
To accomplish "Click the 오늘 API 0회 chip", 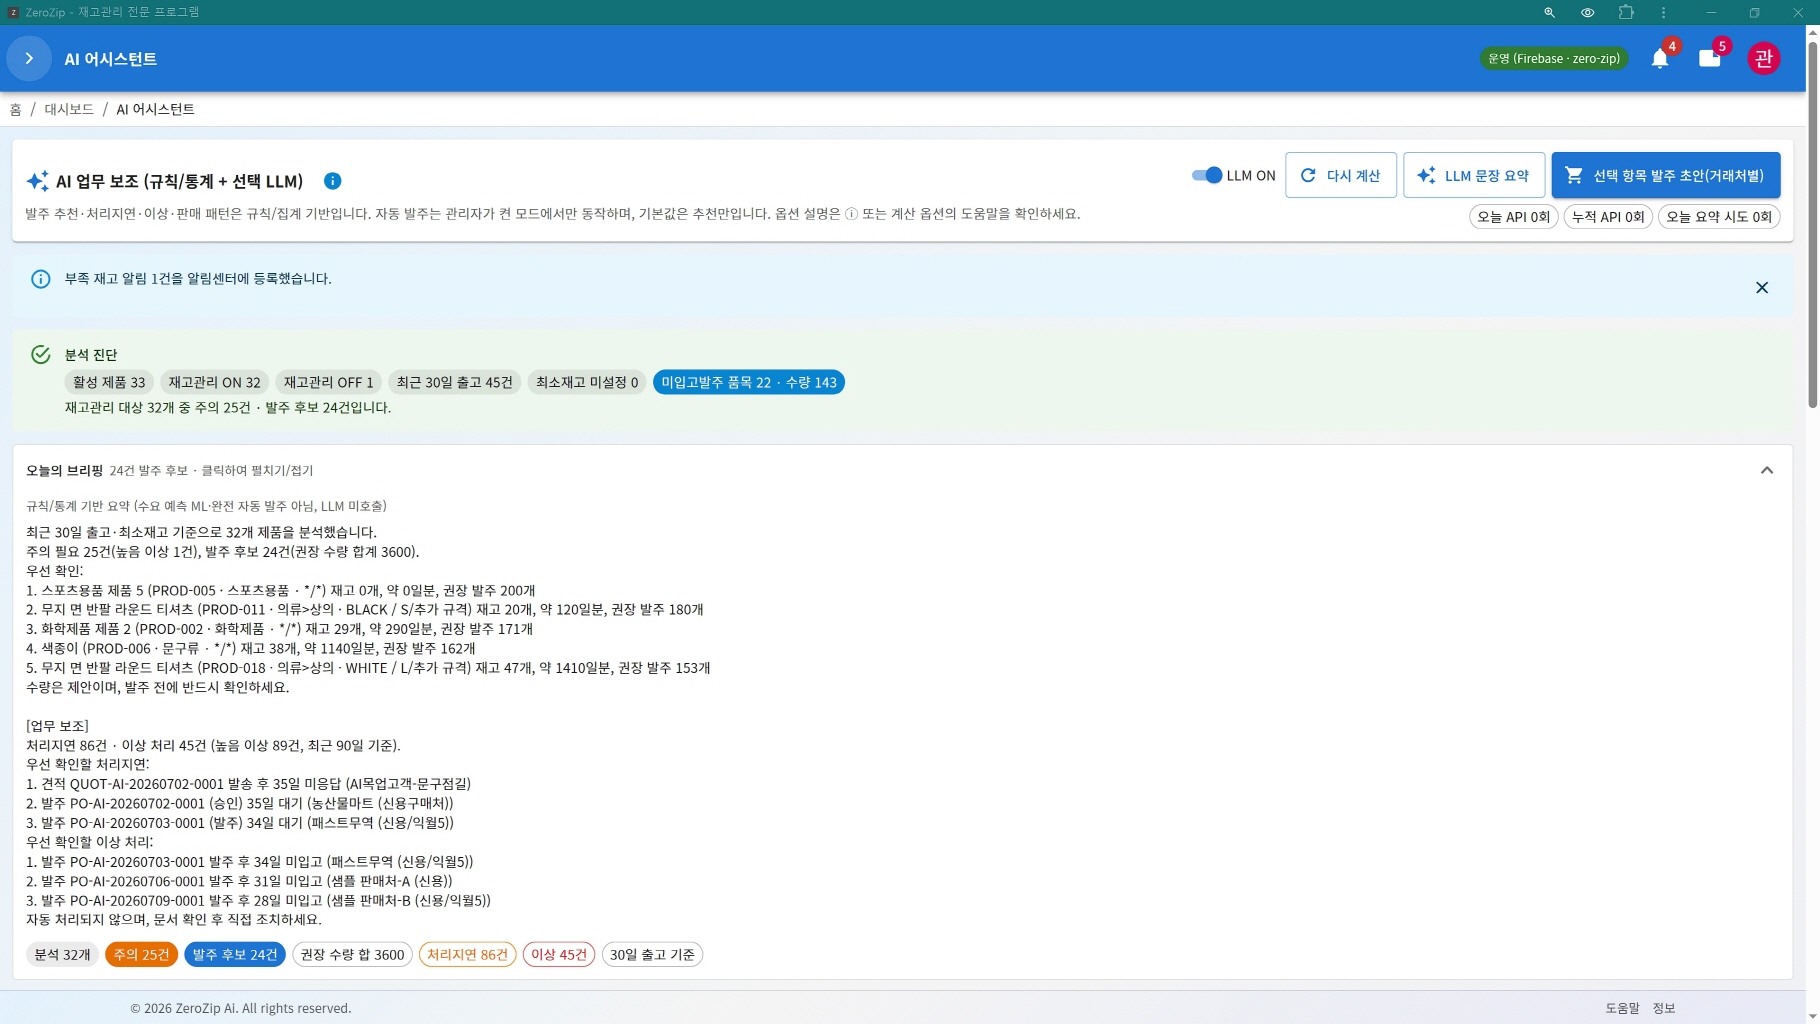I will click(1513, 217).
